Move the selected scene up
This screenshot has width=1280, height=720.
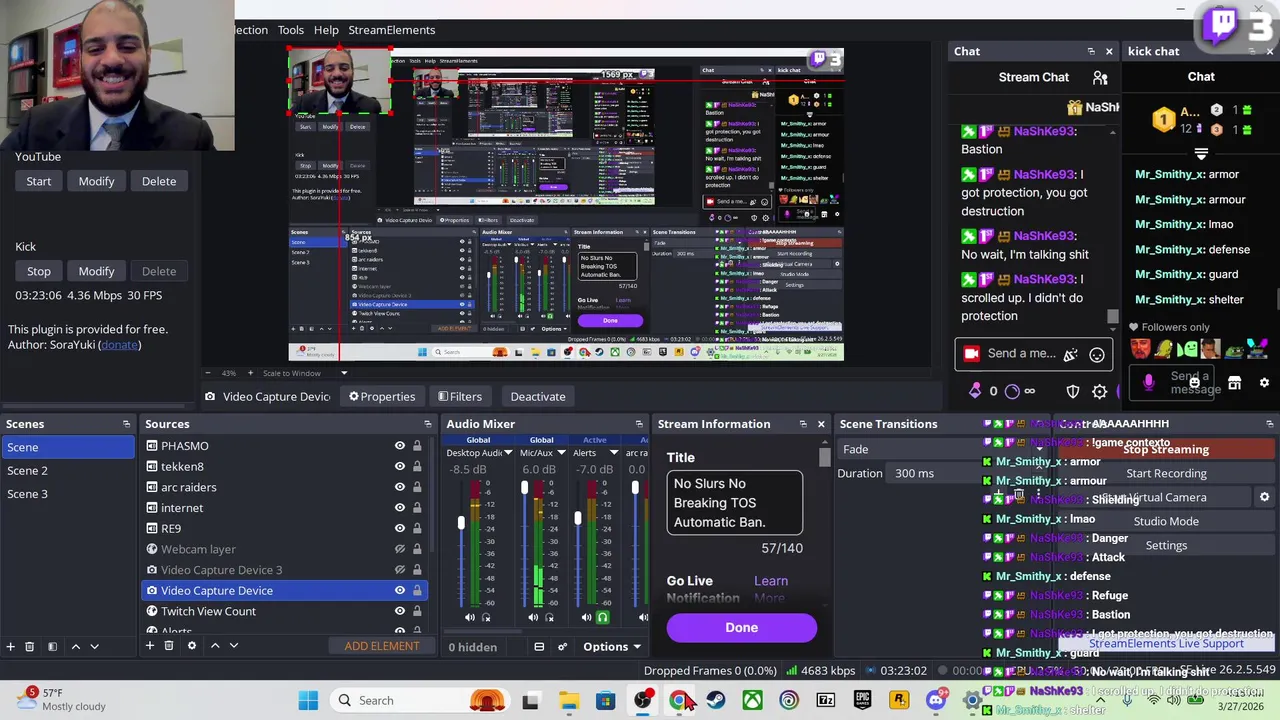tap(75, 646)
